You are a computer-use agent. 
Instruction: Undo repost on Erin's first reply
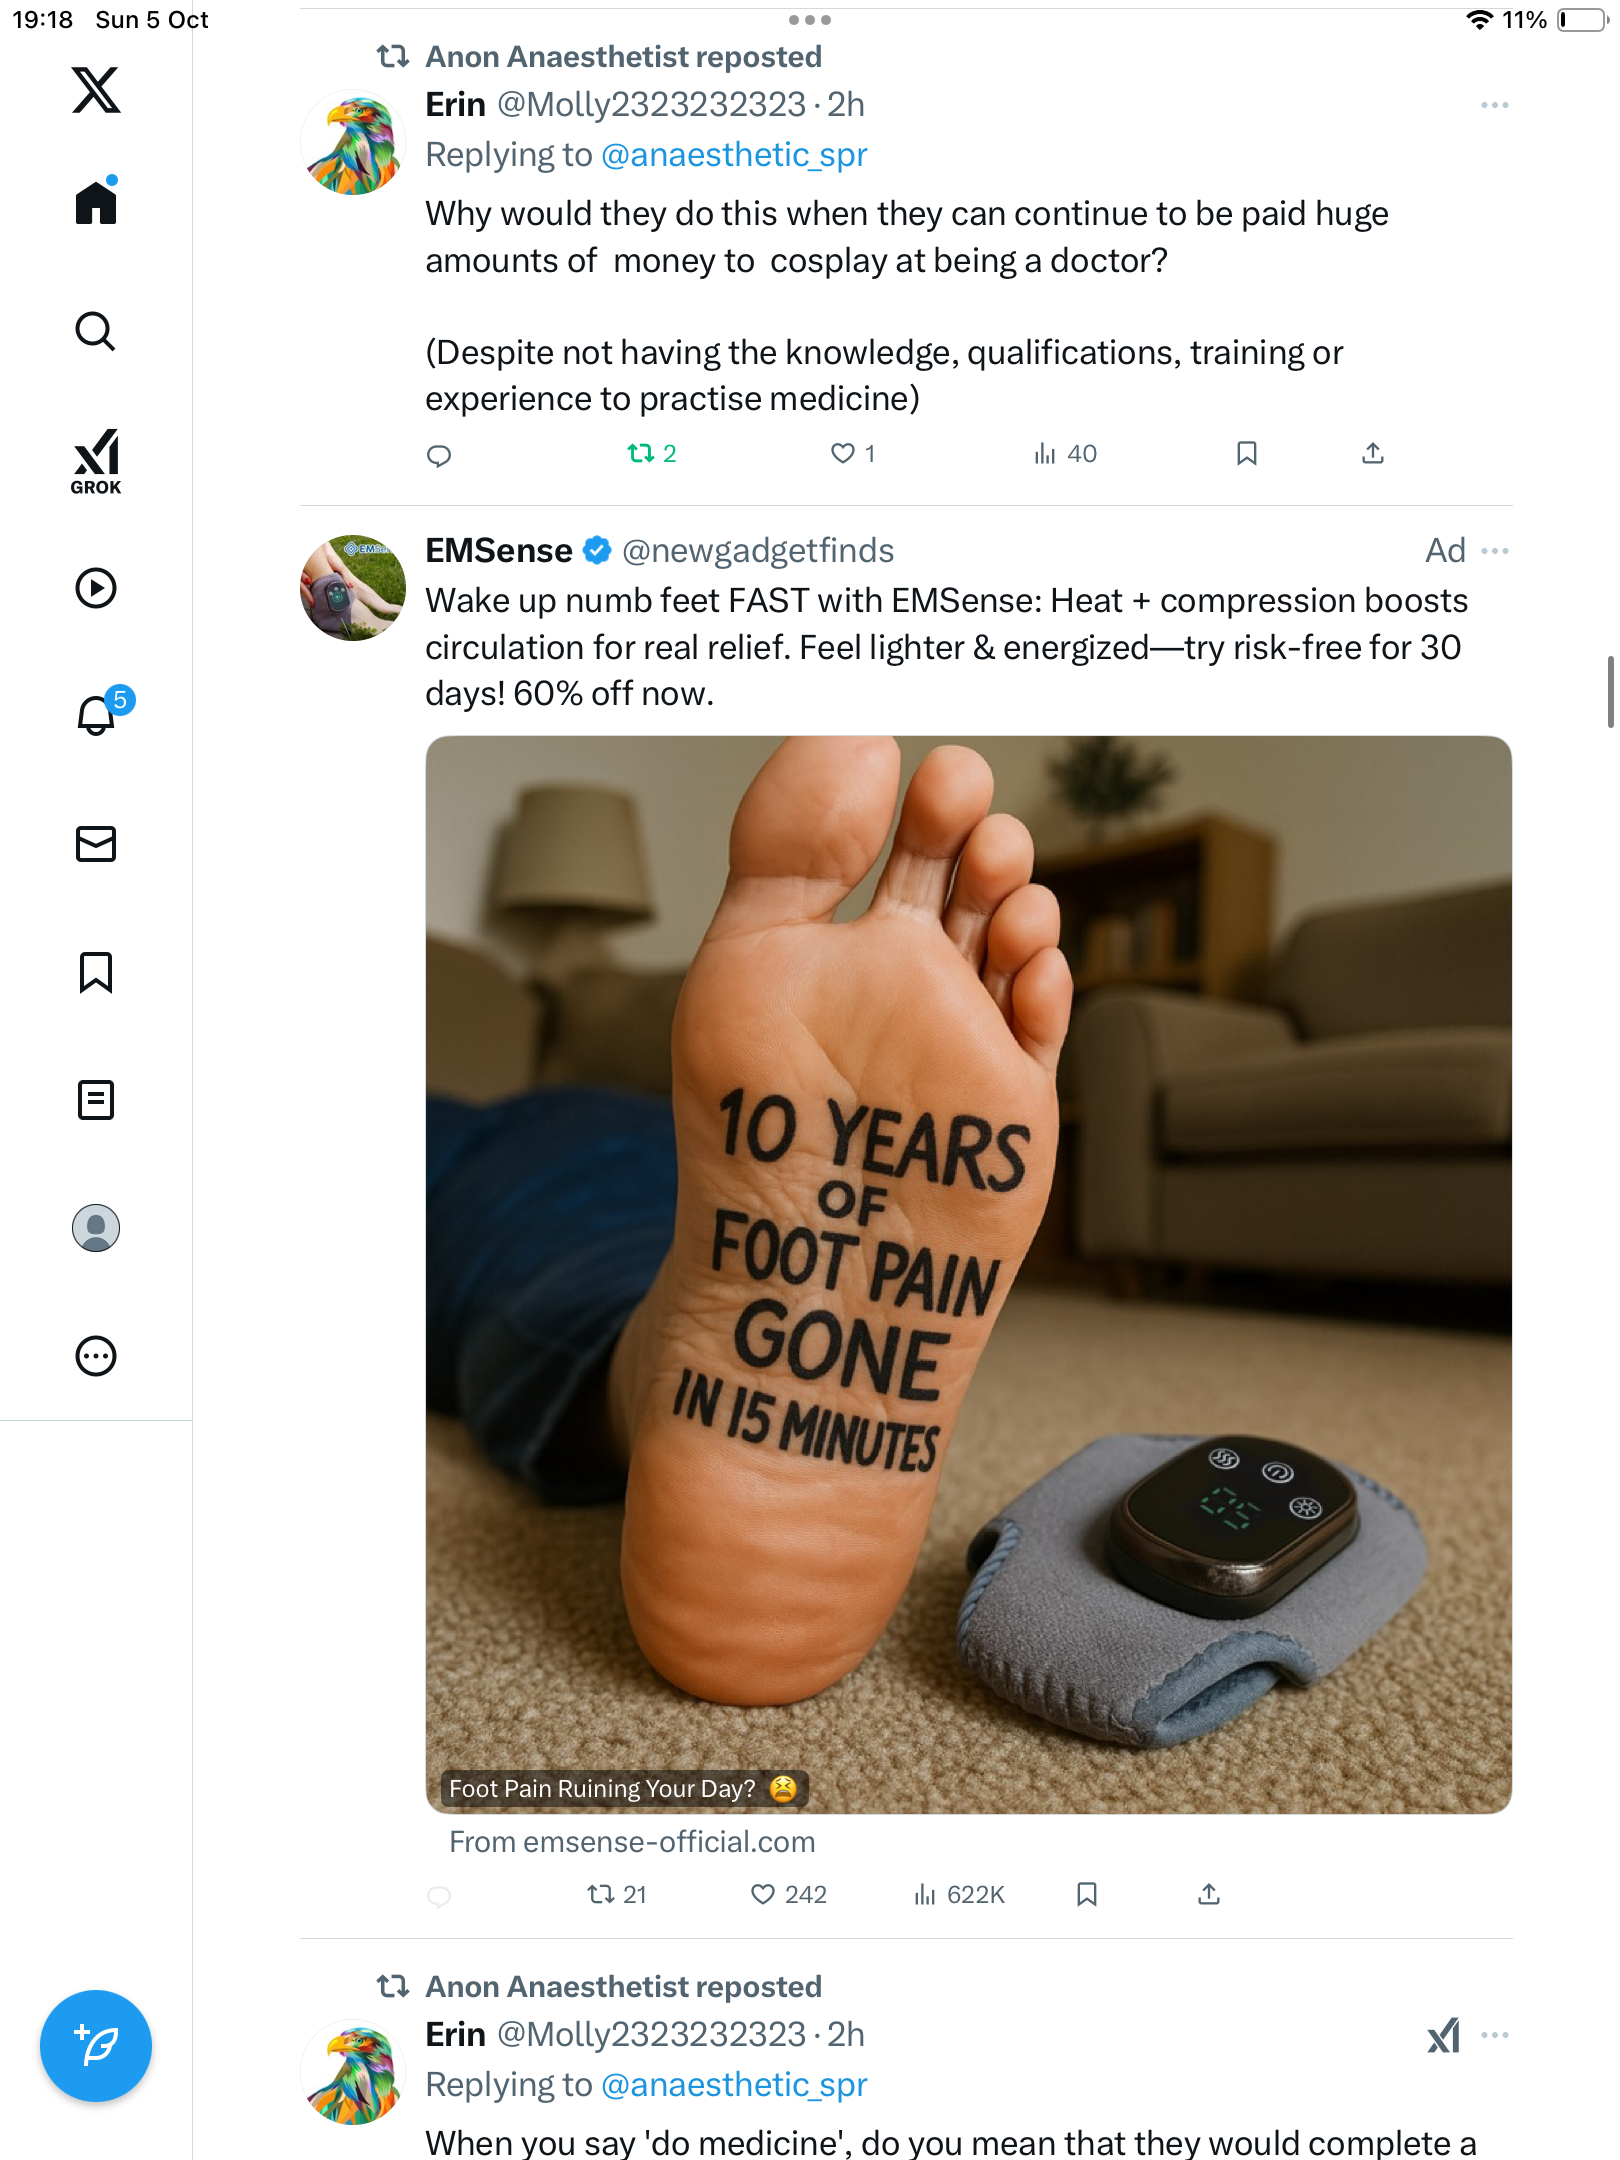click(641, 454)
